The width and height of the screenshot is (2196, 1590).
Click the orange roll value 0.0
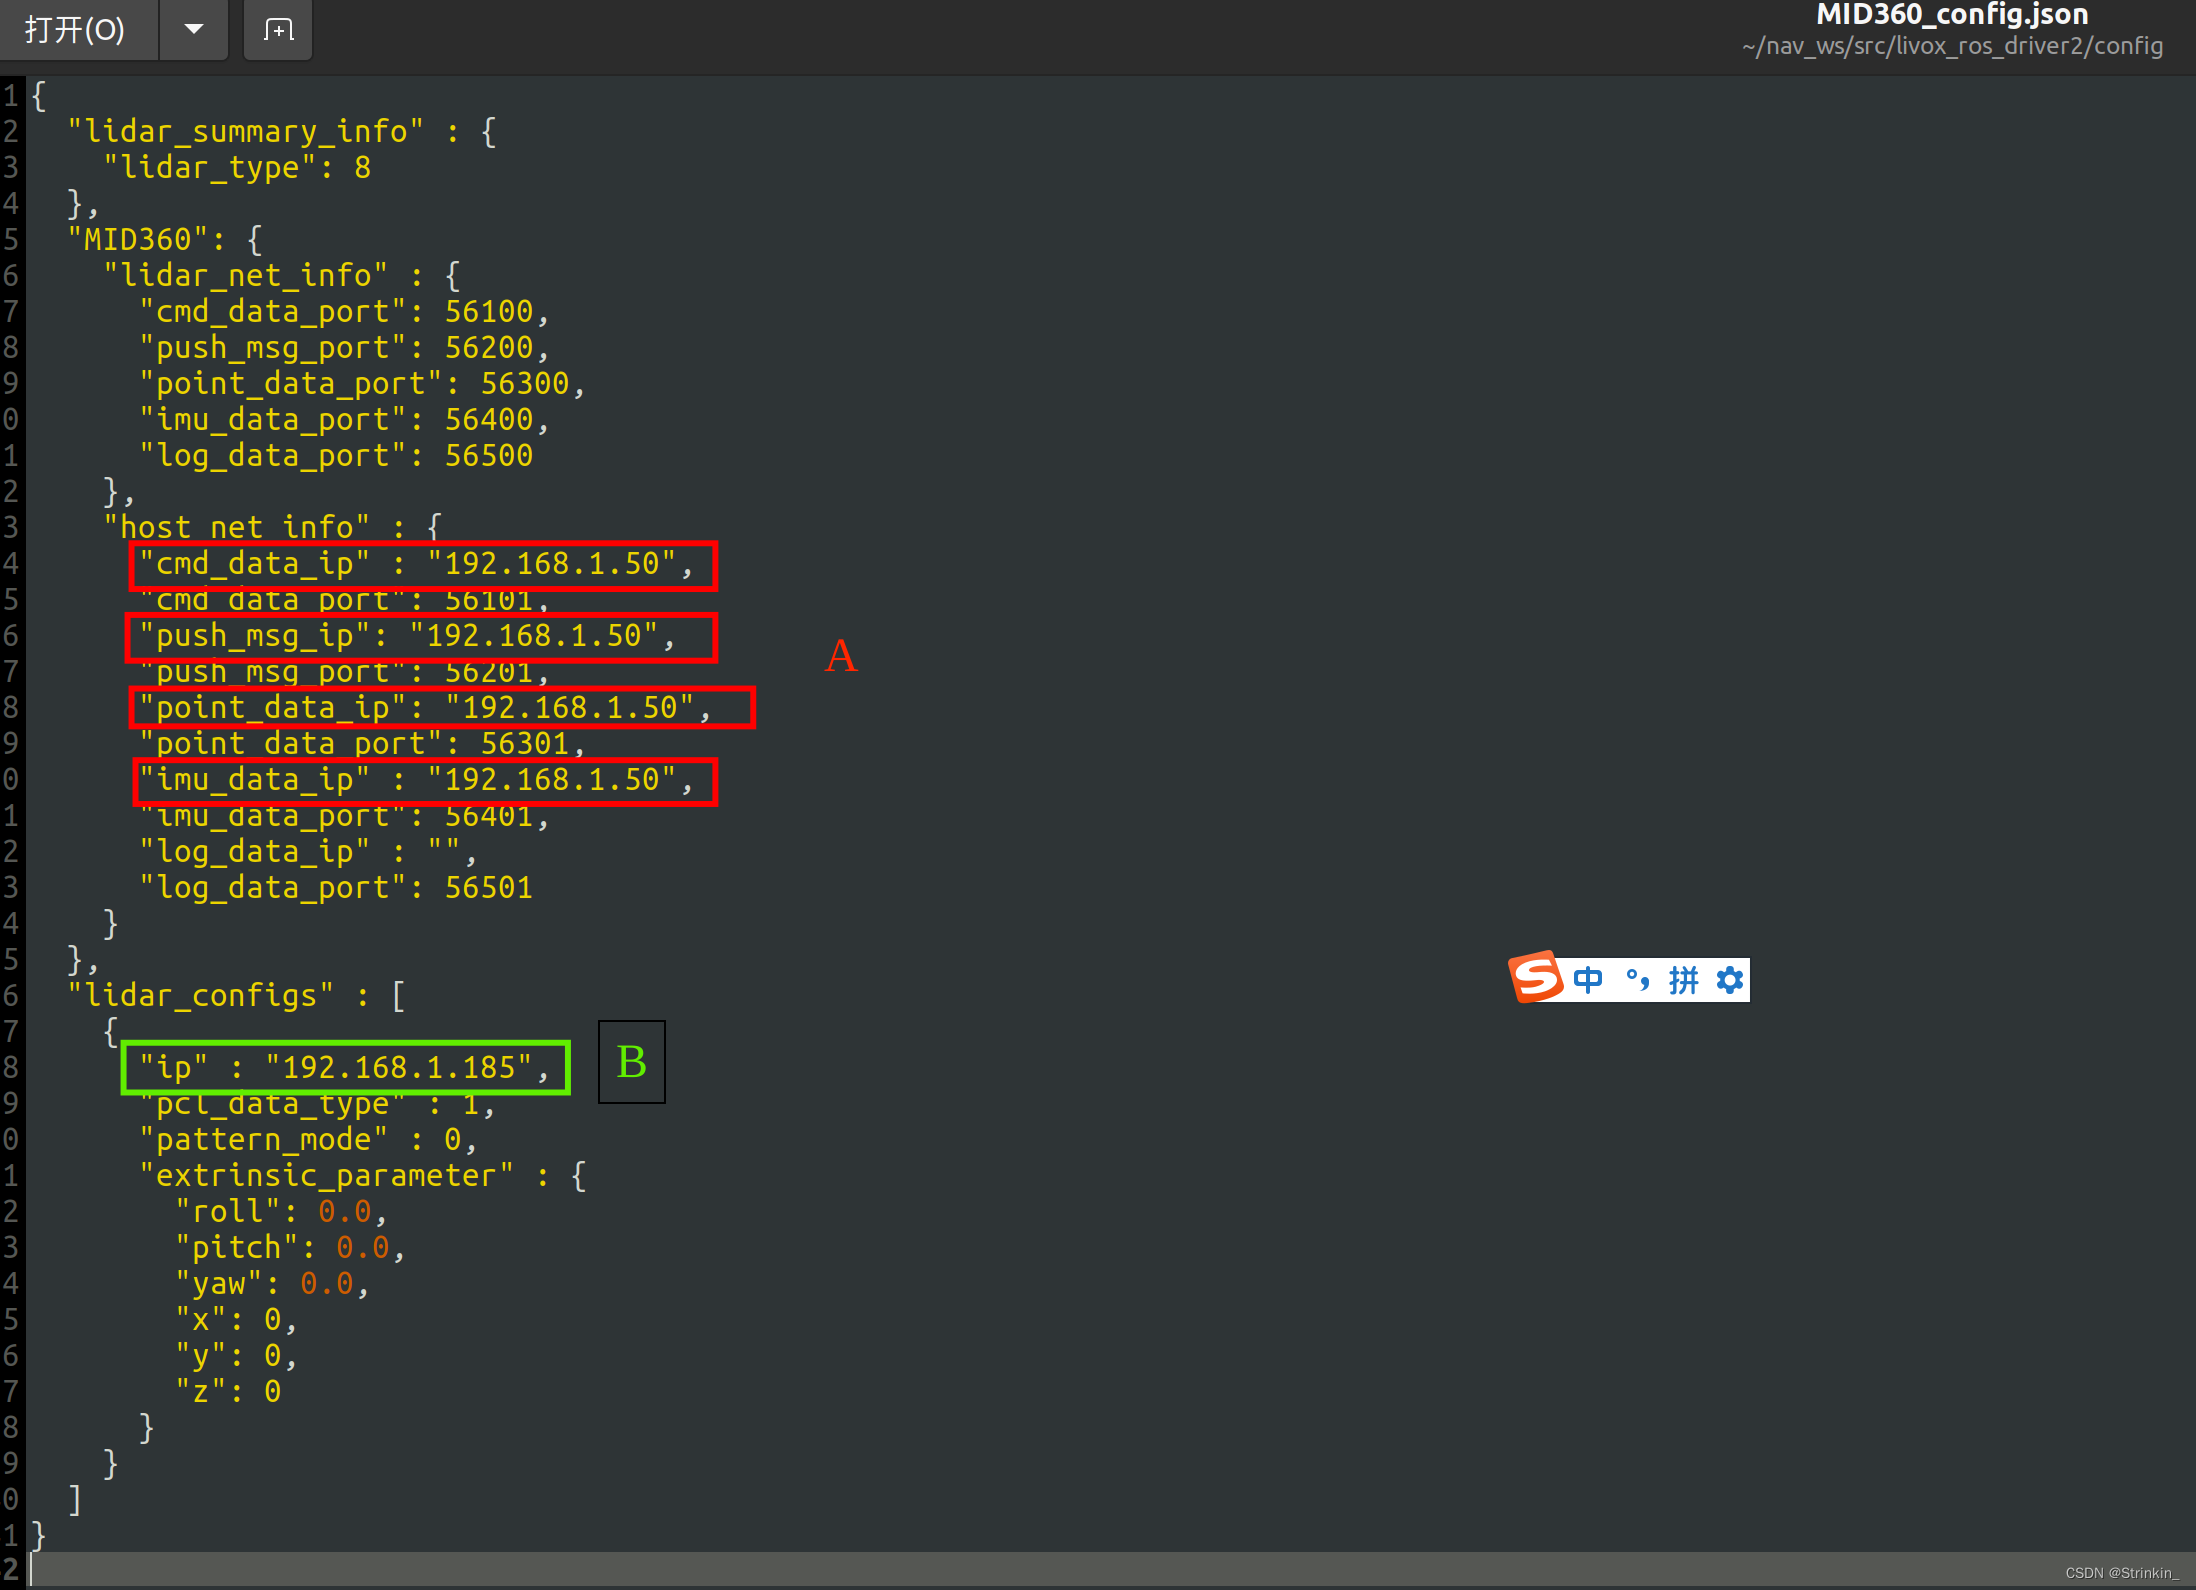click(344, 1212)
